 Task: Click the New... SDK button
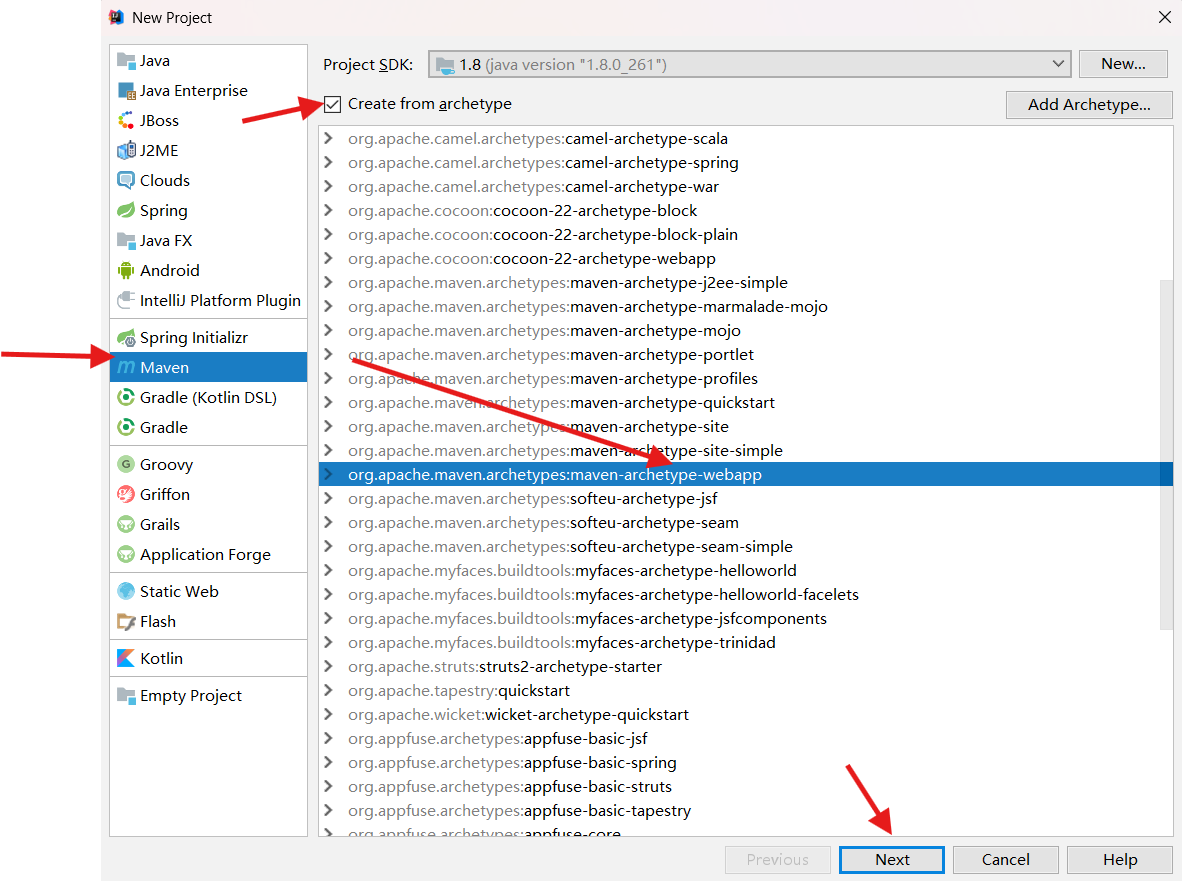(x=1123, y=64)
